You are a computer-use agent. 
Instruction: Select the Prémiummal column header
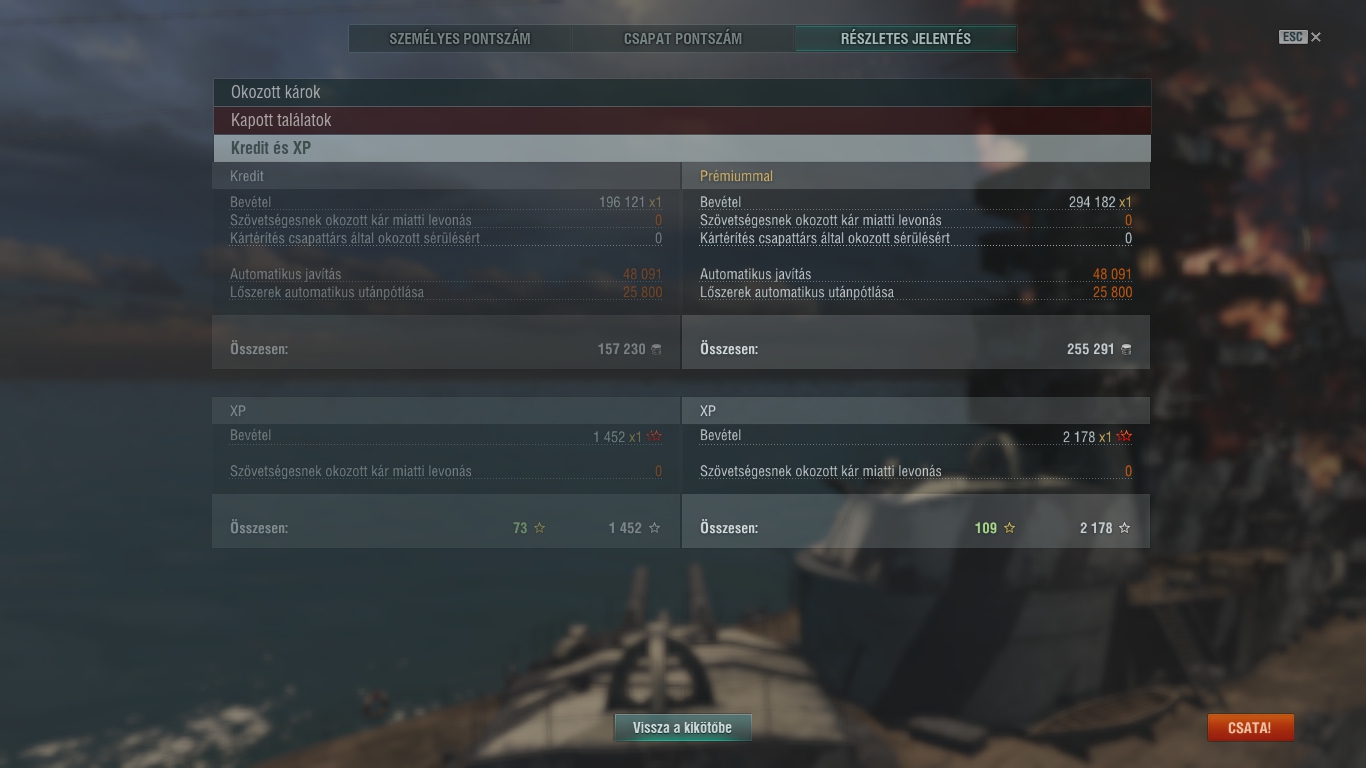point(736,176)
